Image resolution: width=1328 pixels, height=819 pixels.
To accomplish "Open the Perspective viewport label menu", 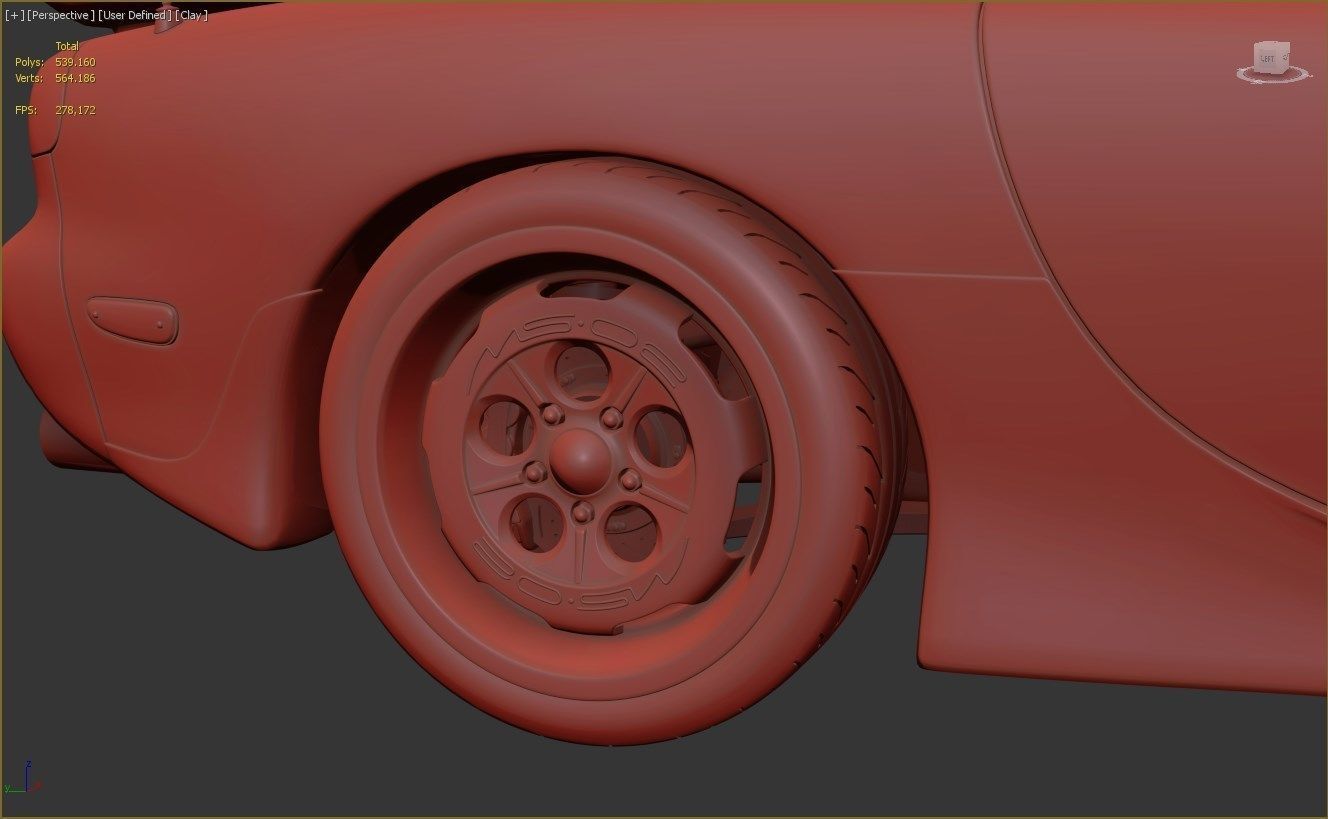I will pyautogui.click(x=60, y=15).
